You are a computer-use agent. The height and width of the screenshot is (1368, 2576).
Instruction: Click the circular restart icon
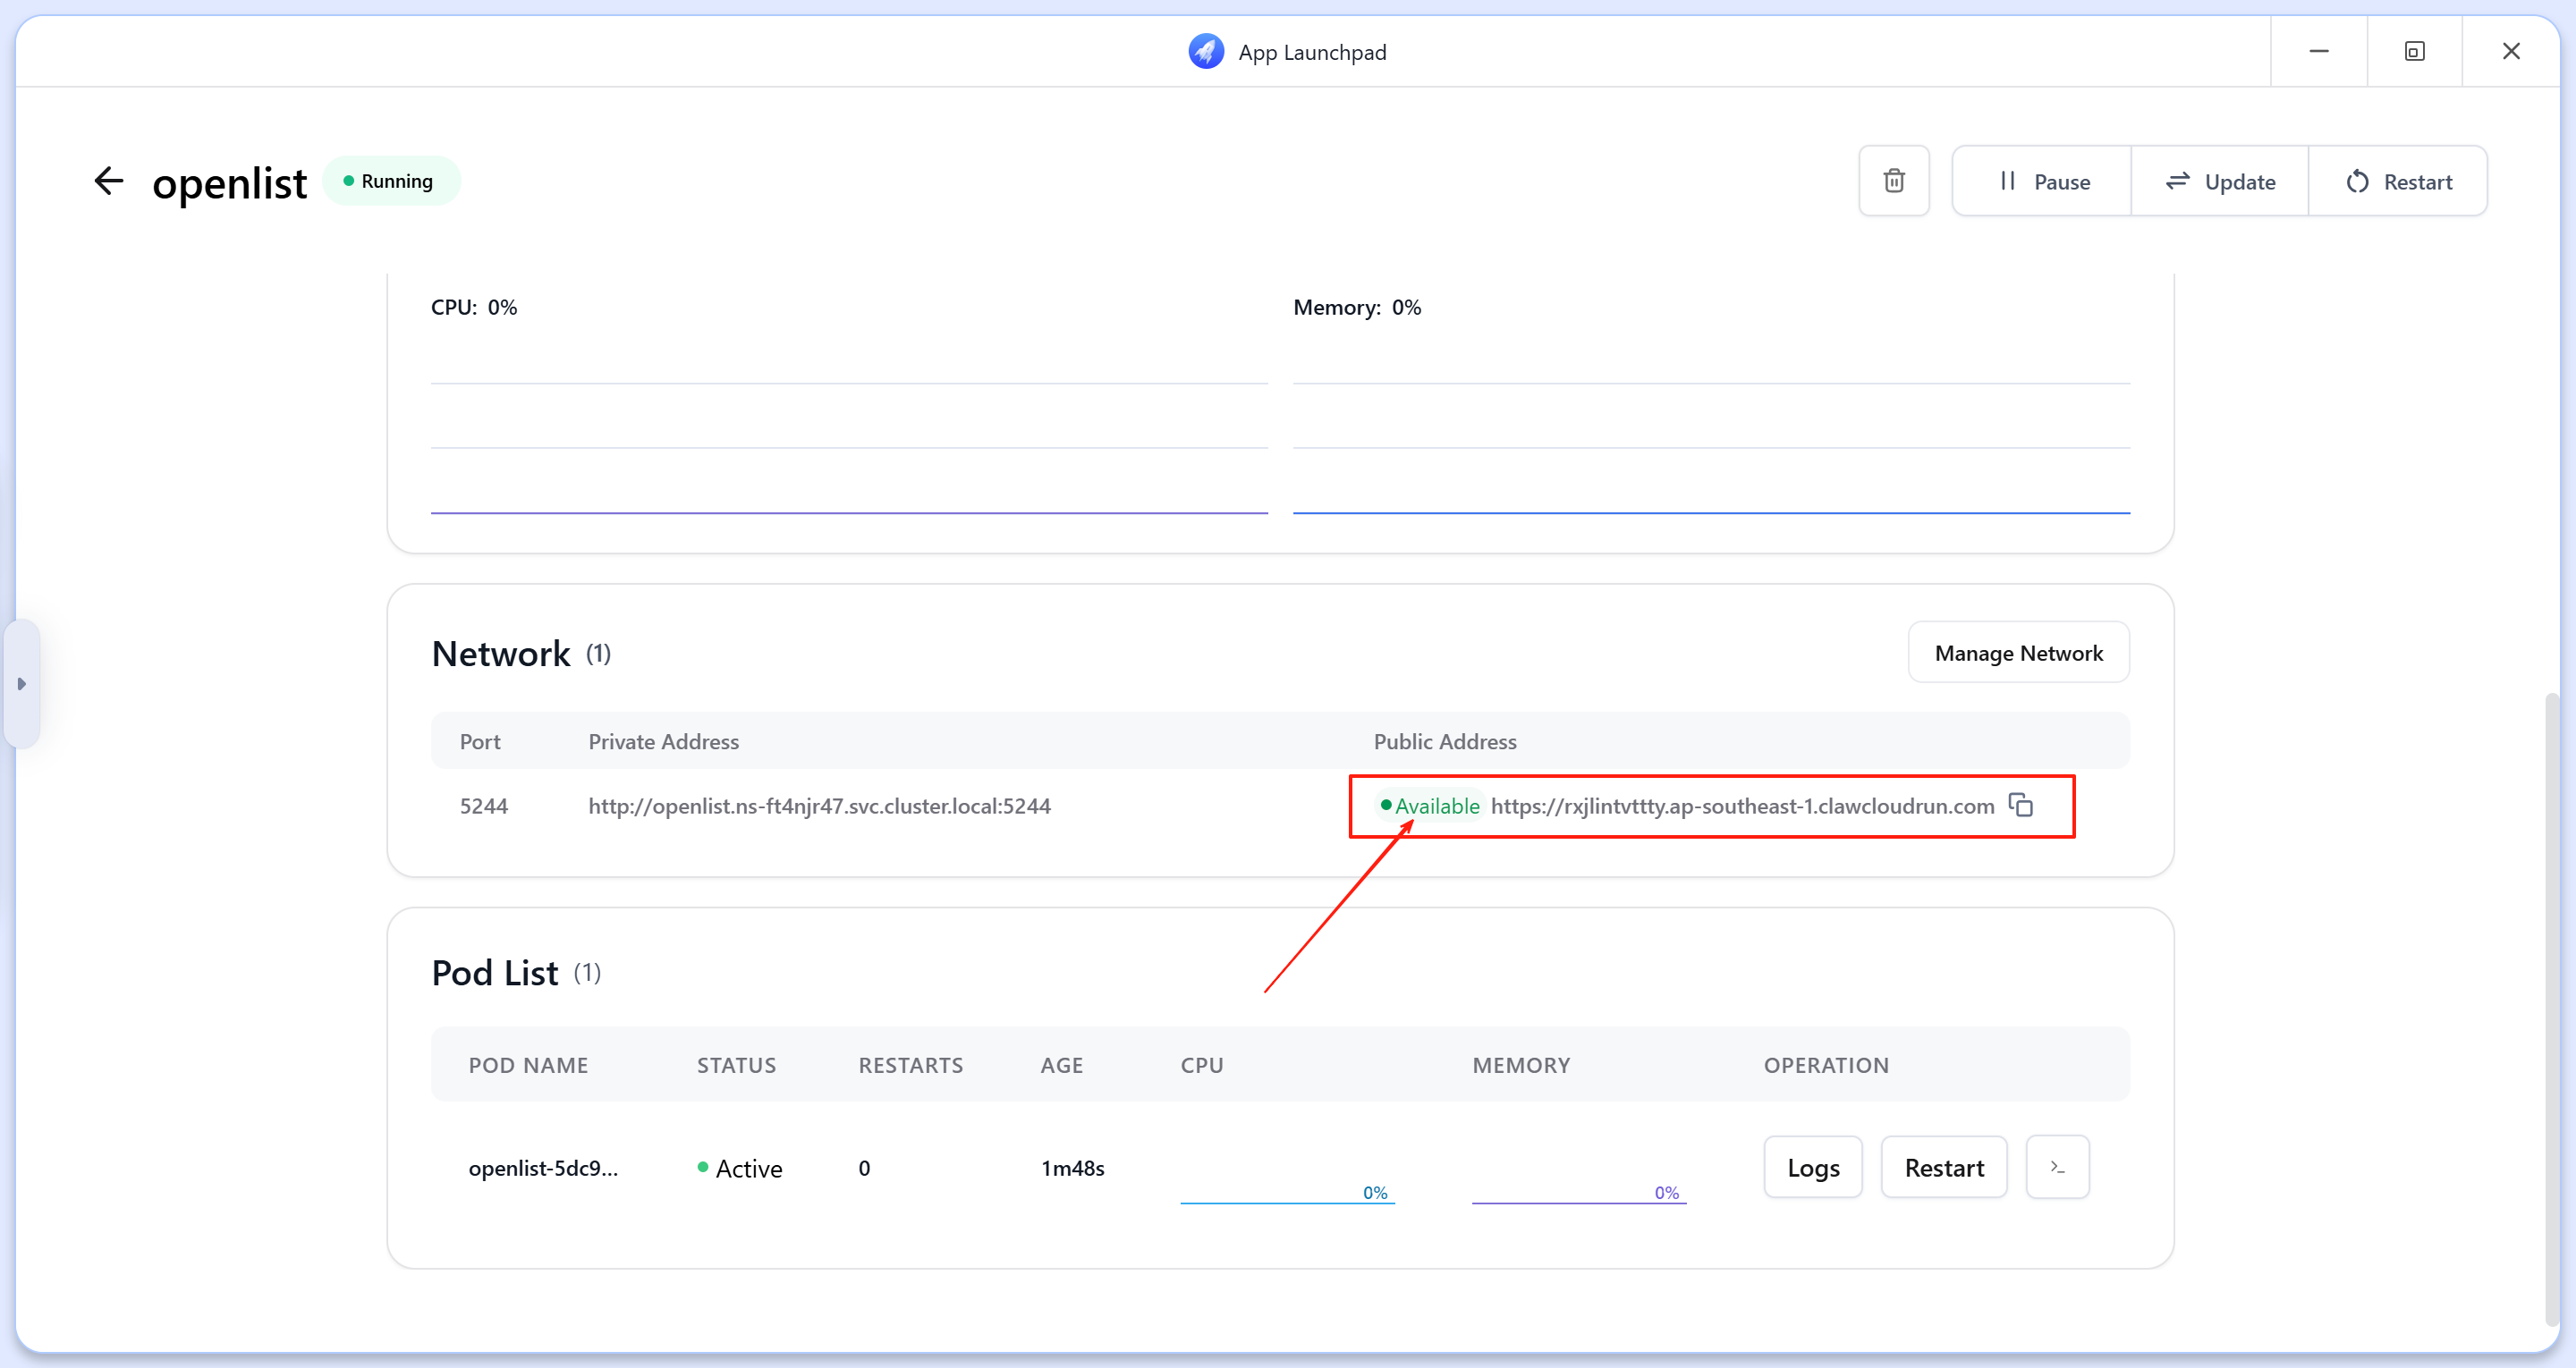coord(2358,181)
